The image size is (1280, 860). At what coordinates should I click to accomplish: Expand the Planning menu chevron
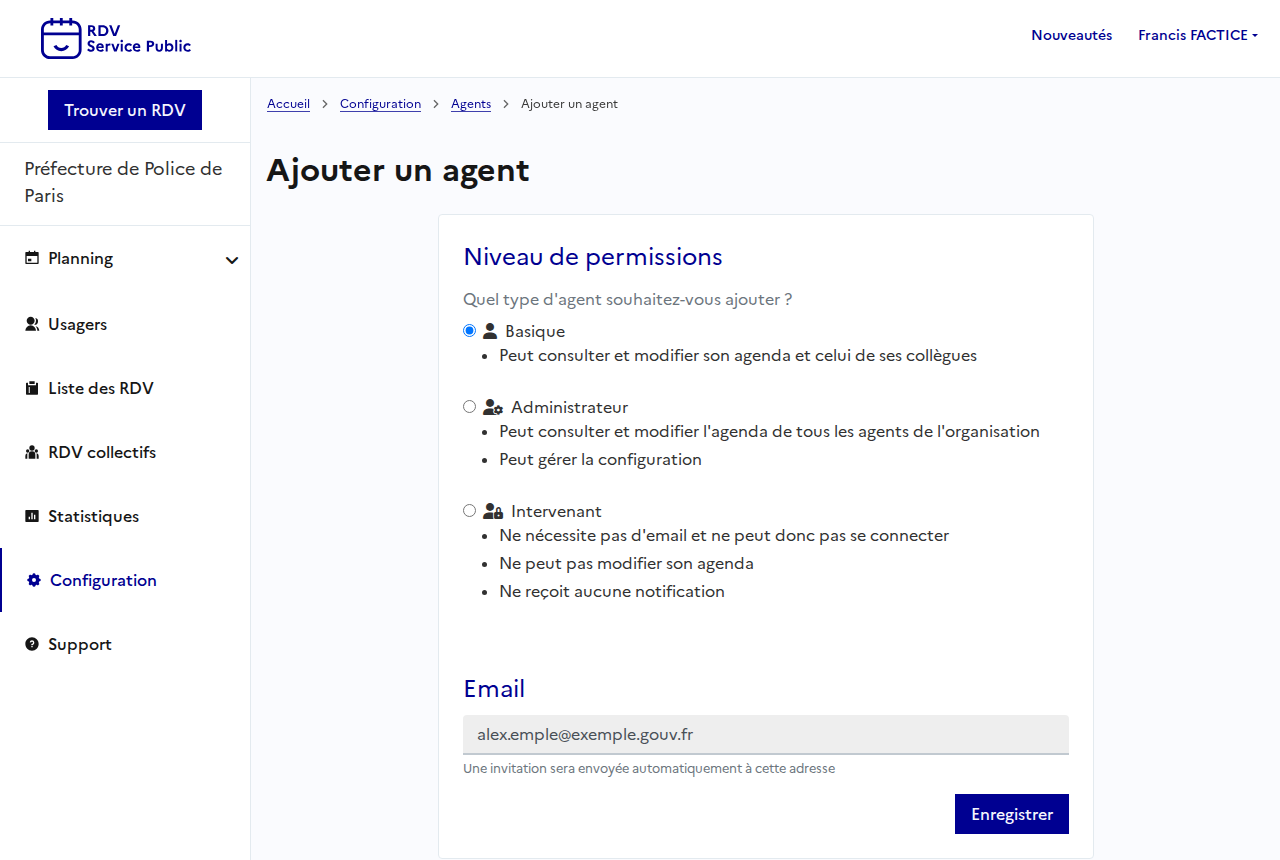click(232, 260)
